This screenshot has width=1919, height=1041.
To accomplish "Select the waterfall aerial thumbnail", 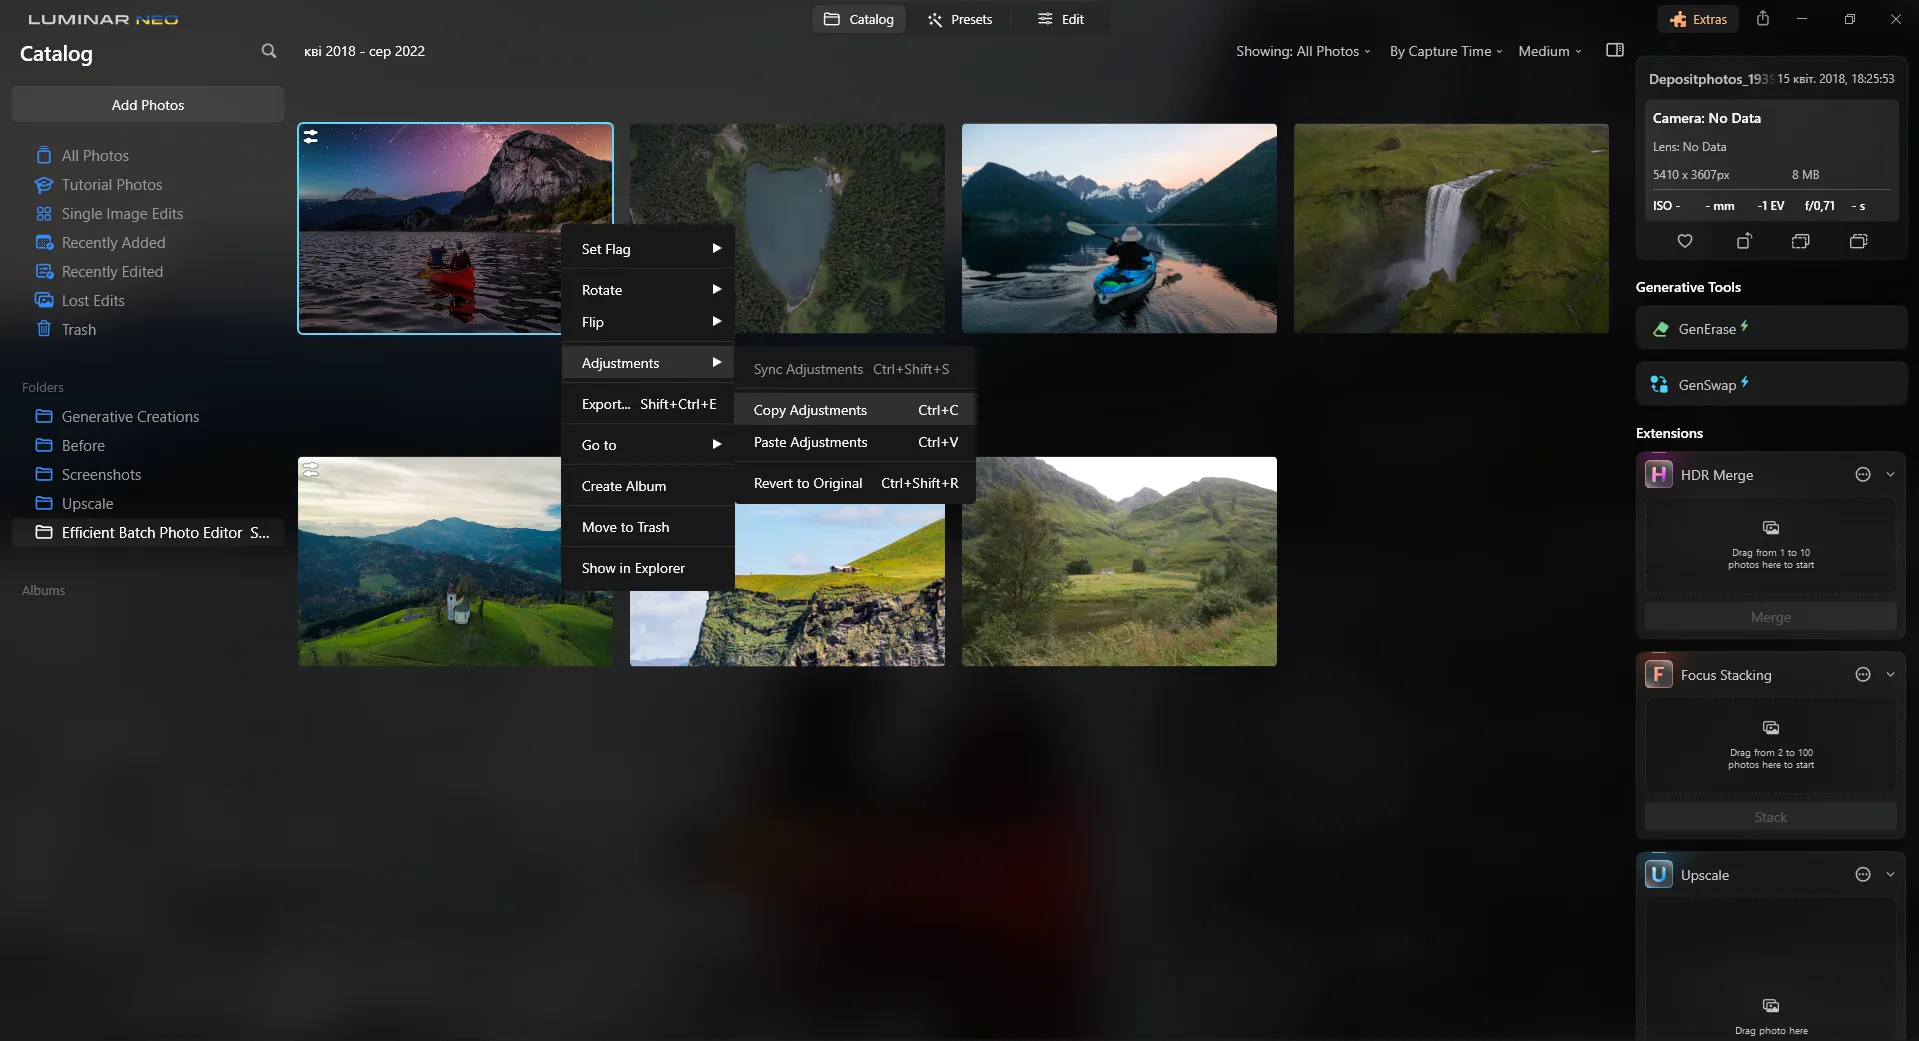I will point(1451,228).
